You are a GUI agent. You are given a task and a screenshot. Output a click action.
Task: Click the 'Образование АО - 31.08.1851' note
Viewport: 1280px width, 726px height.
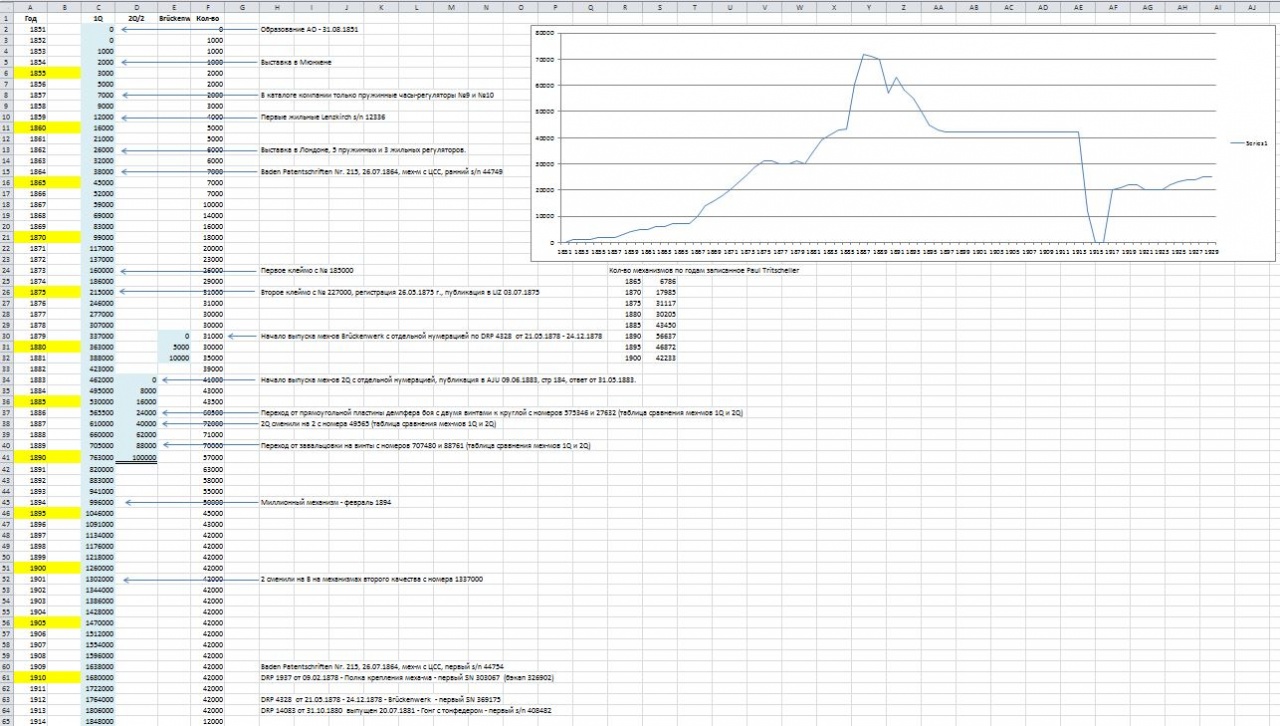(x=309, y=30)
